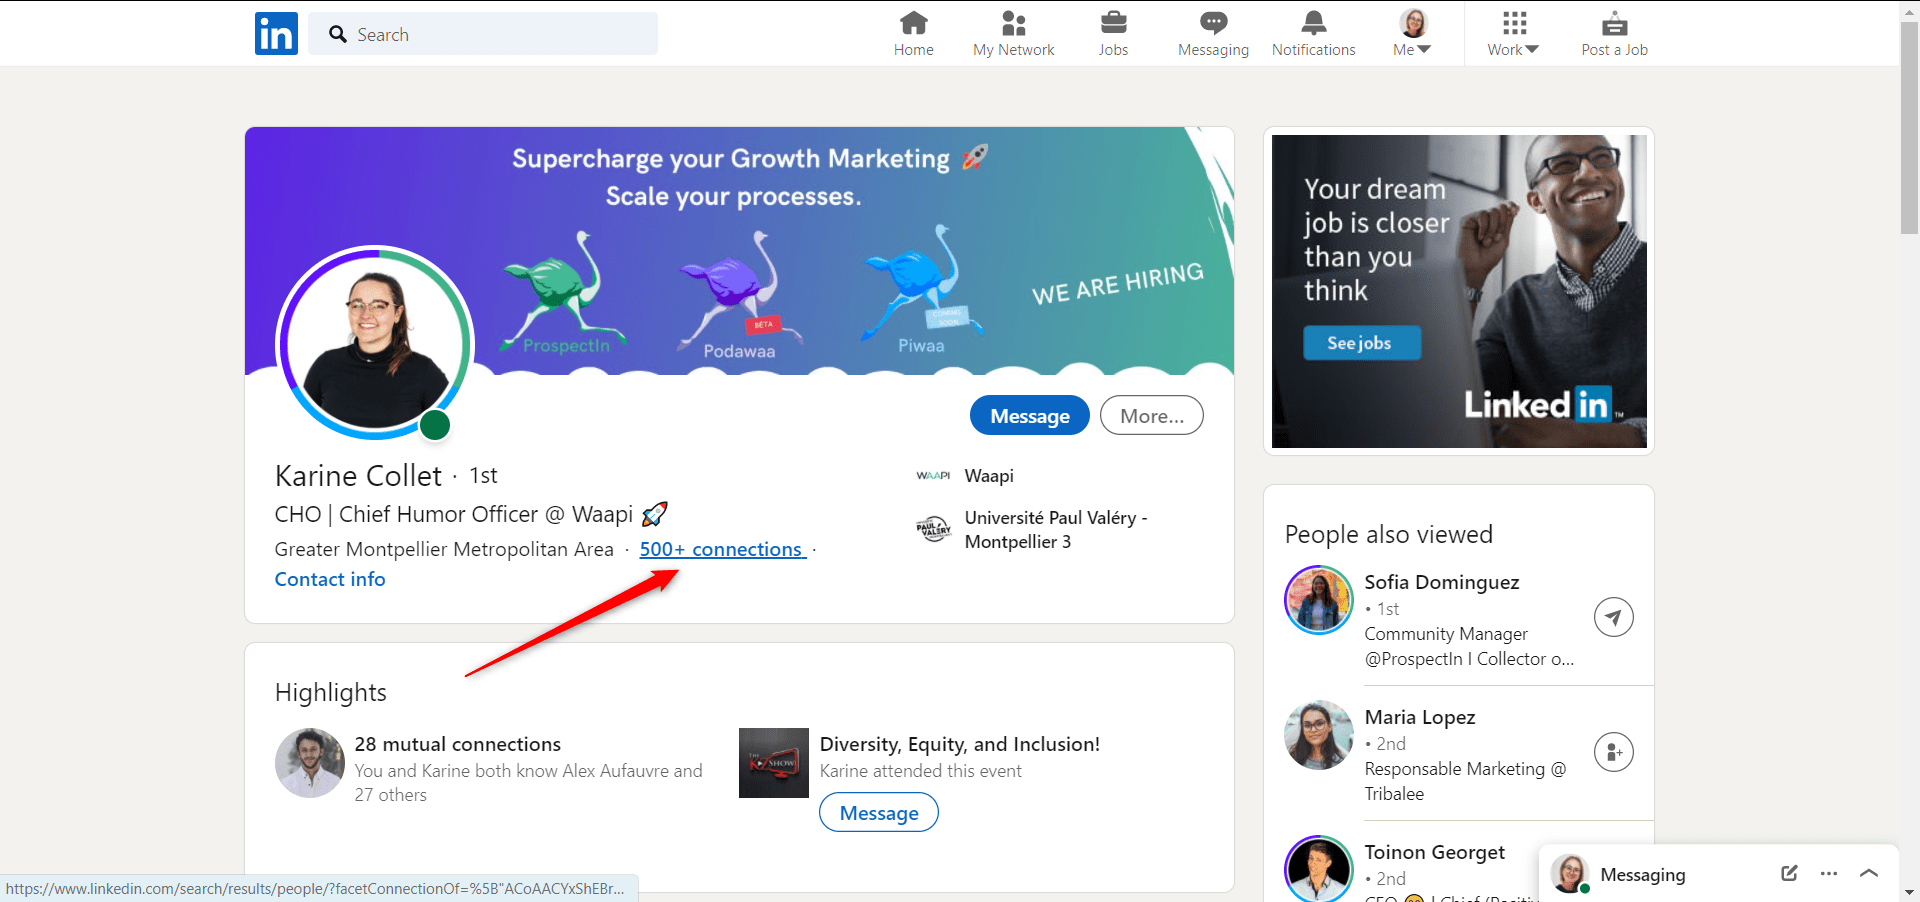Open Karine's Contact info
The height and width of the screenshot is (902, 1920).
point(330,579)
